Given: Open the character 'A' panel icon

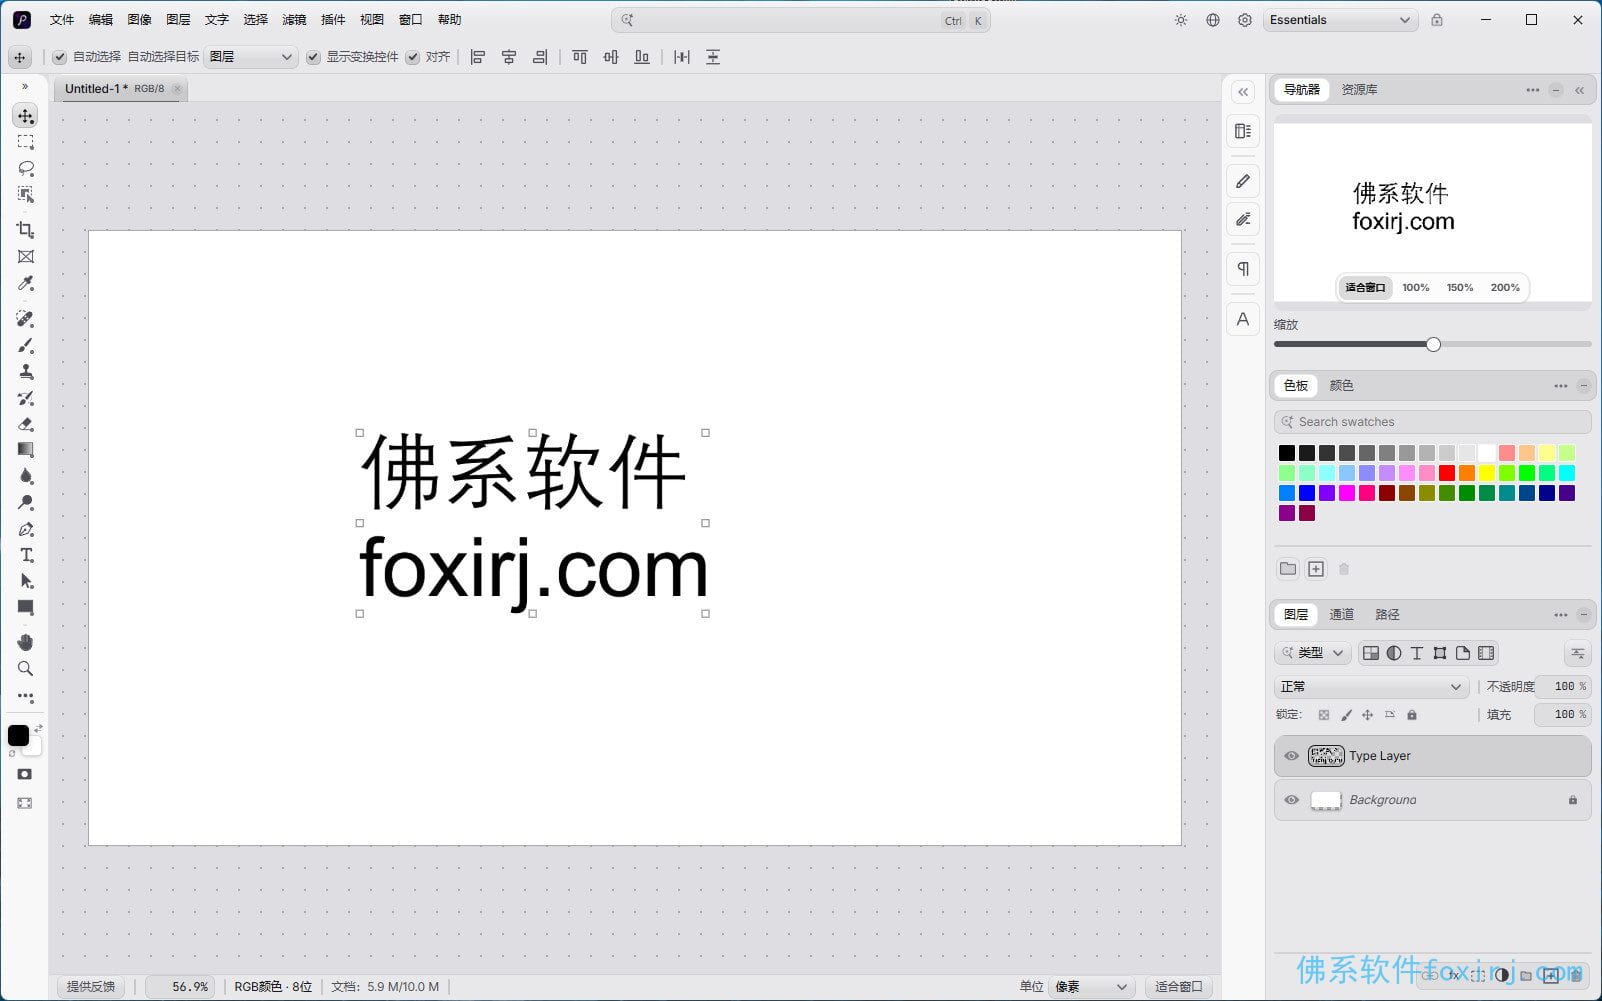Looking at the screenshot, I should (x=1243, y=320).
